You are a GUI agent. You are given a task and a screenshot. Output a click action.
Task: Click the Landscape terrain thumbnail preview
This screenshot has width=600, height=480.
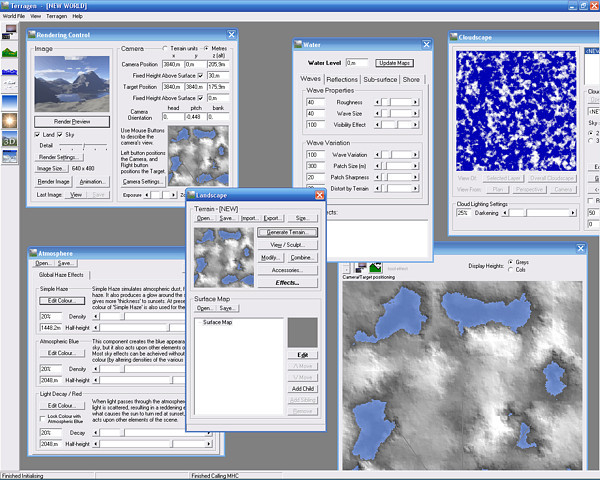(x=224, y=257)
